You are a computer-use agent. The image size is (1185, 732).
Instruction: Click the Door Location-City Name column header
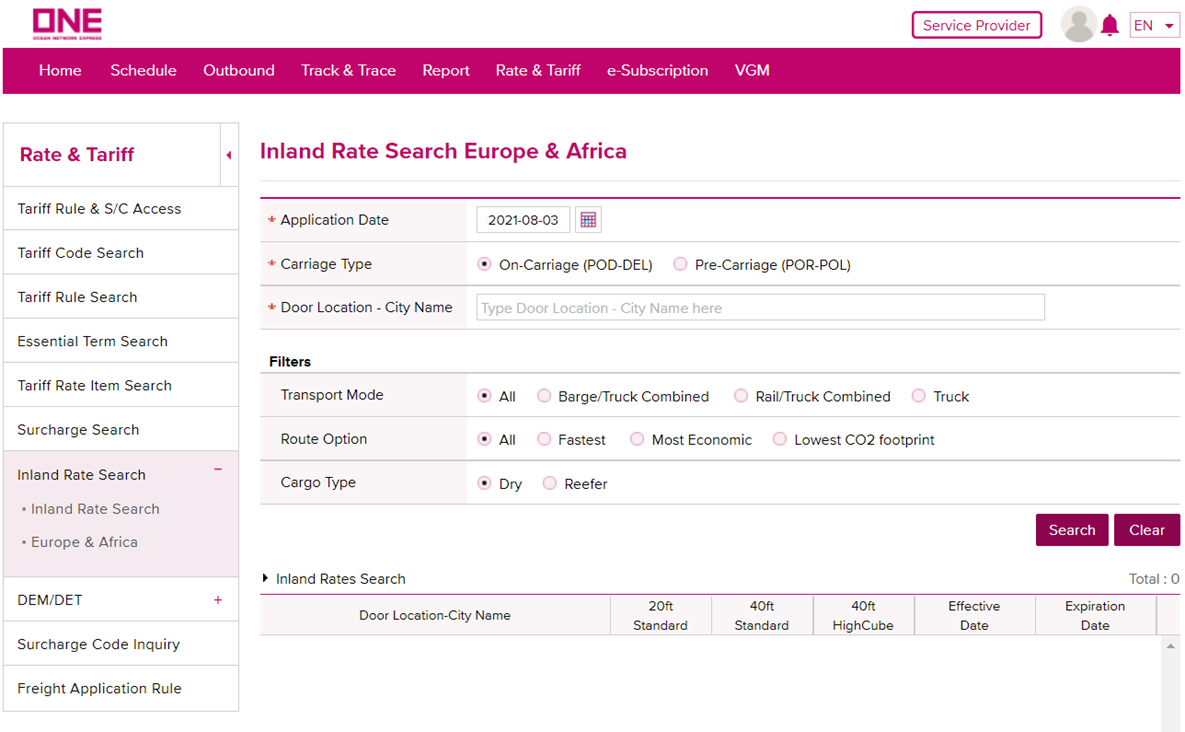coord(435,615)
